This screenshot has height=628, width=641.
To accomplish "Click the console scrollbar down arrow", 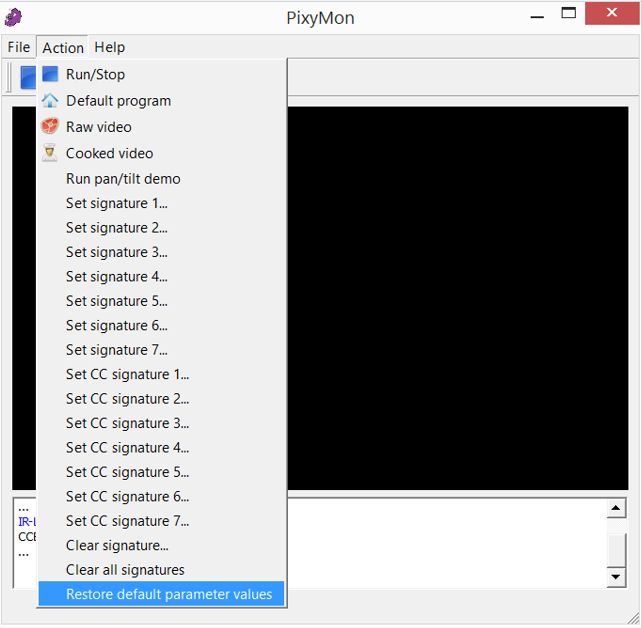I will pos(616,577).
